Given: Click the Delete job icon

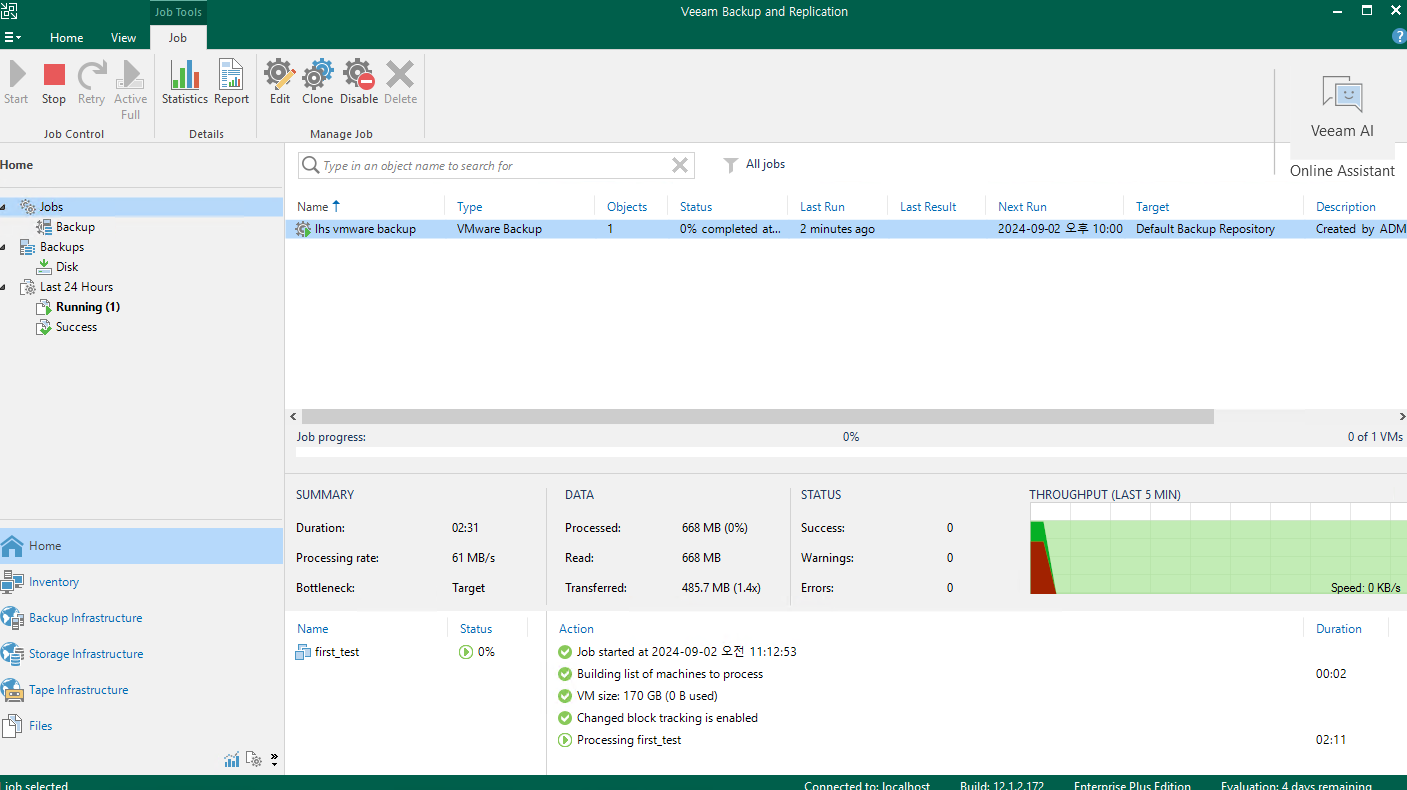Looking at the screenshot, I should [400, 82].
